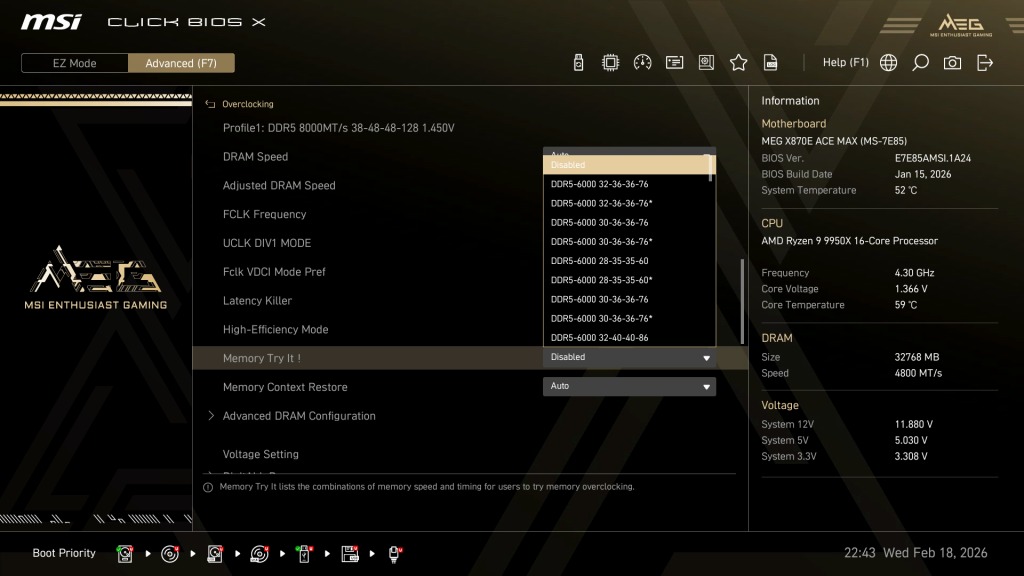Select Latency Killer row
Viewport: 1024px width, 576px height.
470,300
